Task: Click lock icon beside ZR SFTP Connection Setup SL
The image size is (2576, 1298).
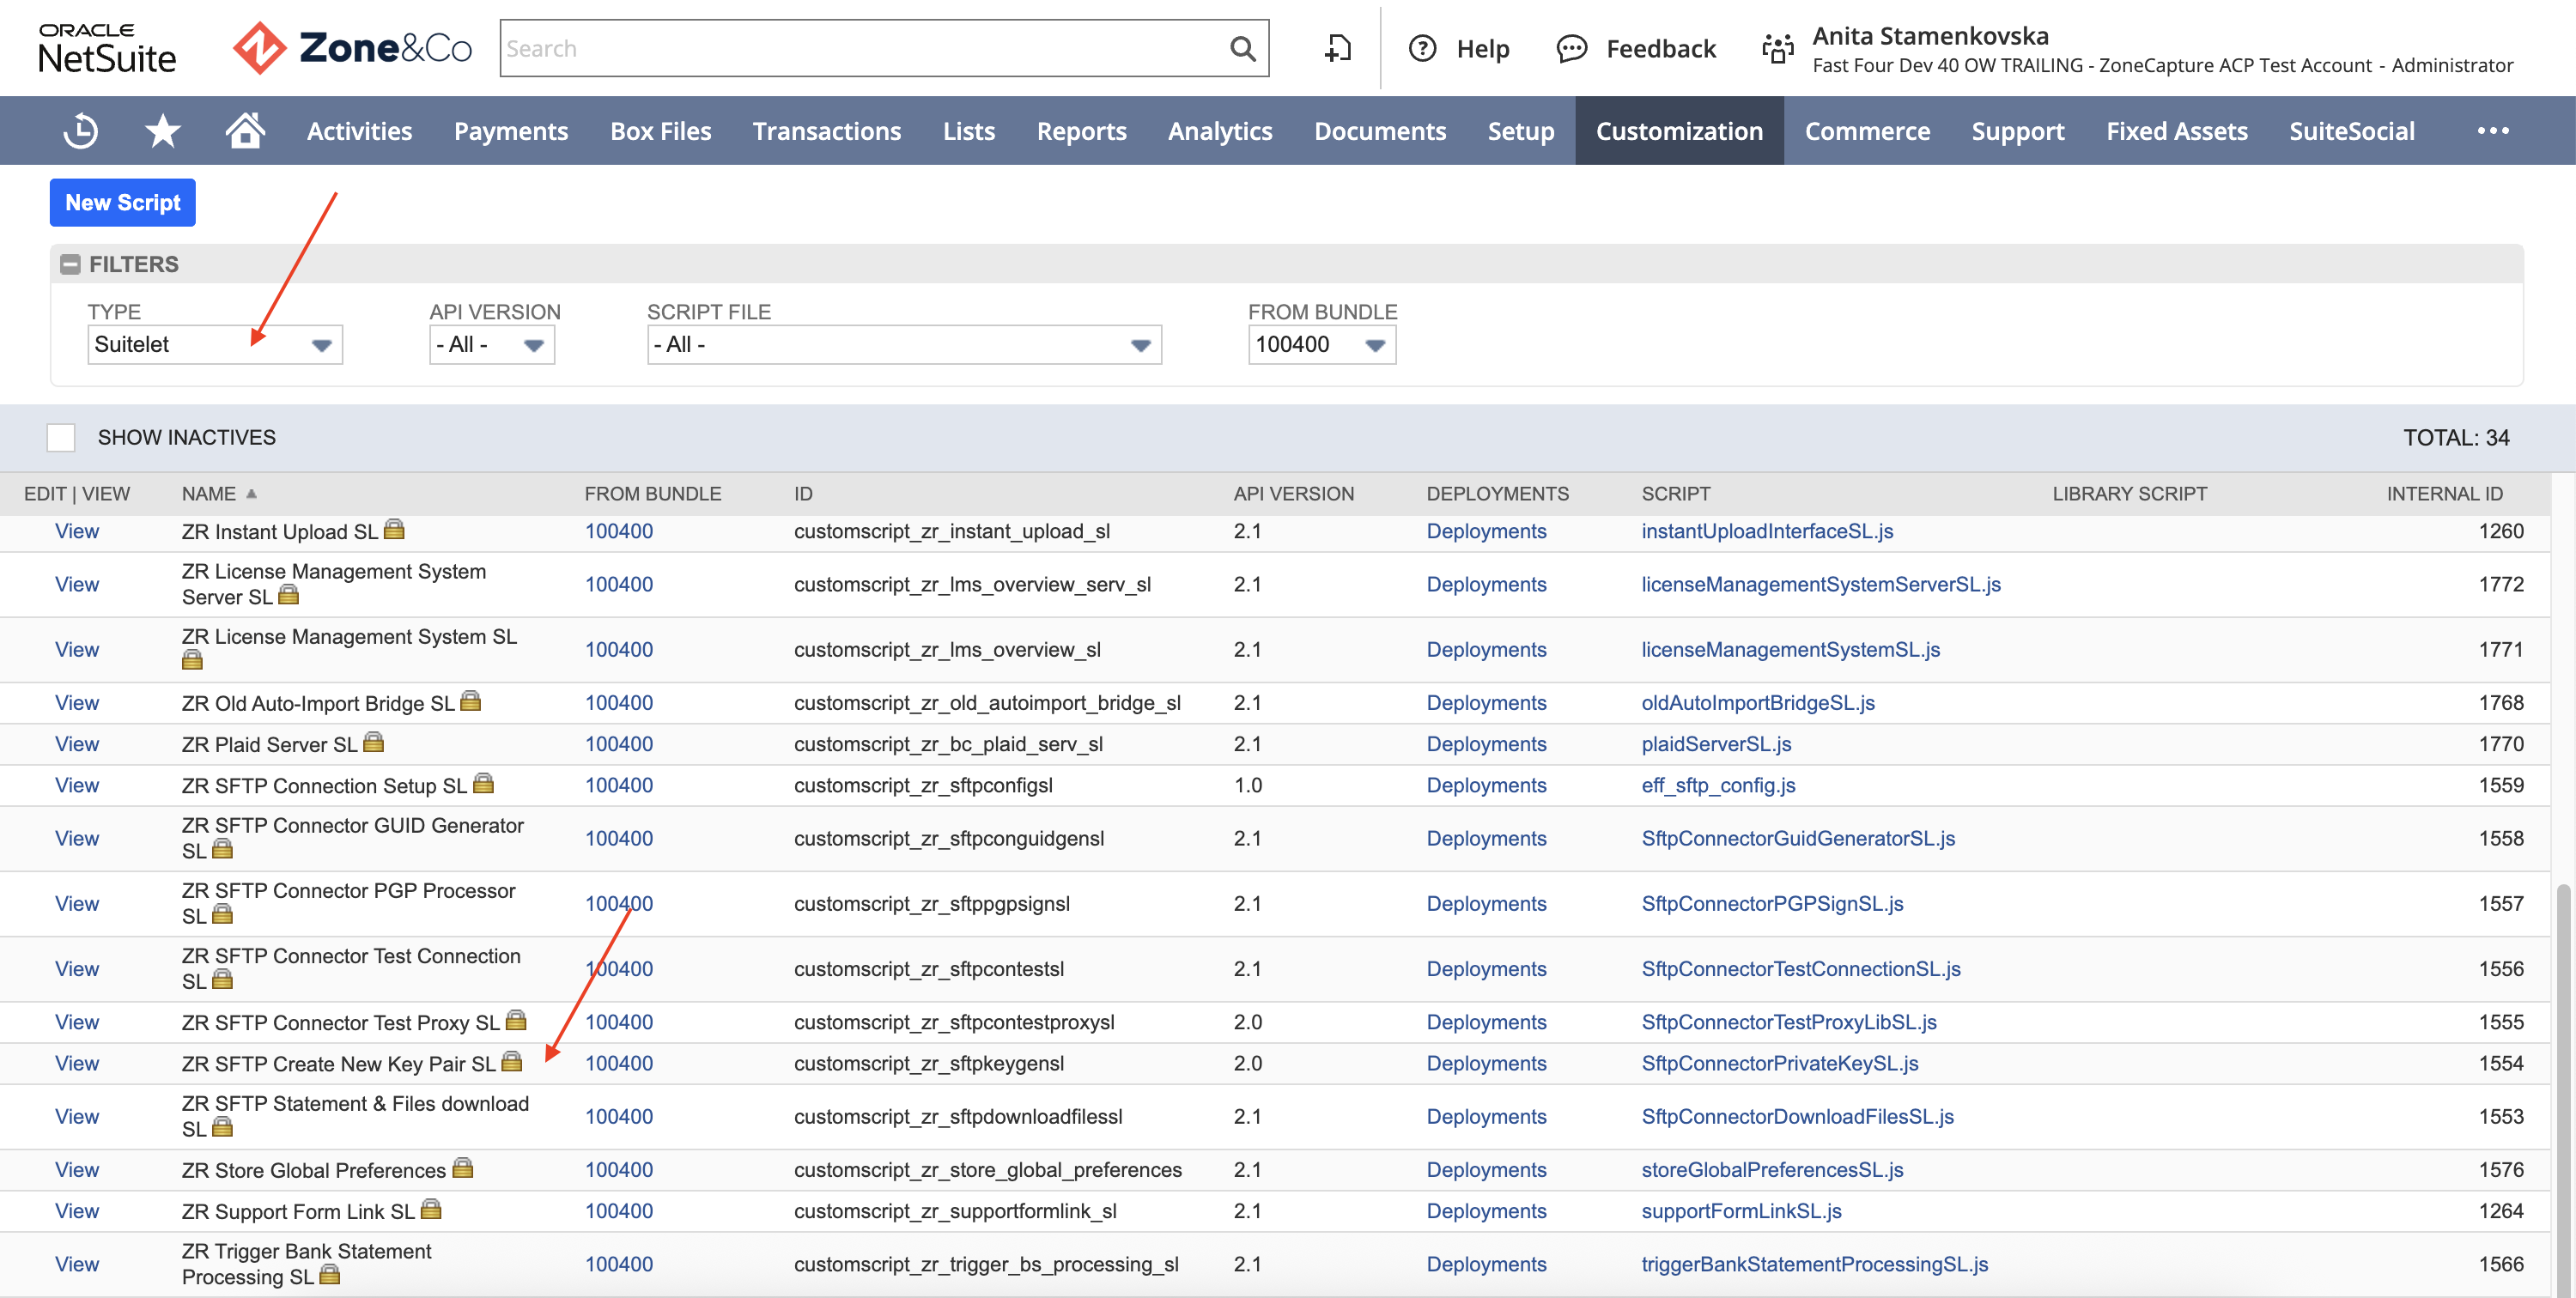Action: tap(483, 784)
